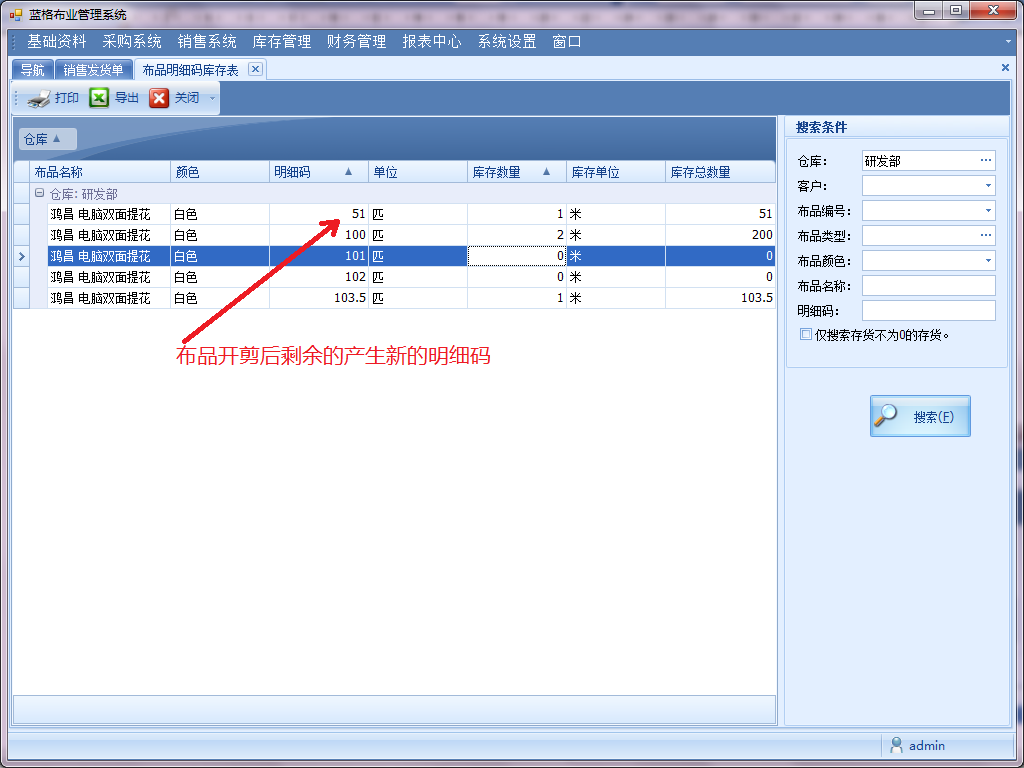This screenshot has width=1024, height=768.
Task: Open the 库存管理 menu
Action: pyautogui.click(x=282, y=42)
